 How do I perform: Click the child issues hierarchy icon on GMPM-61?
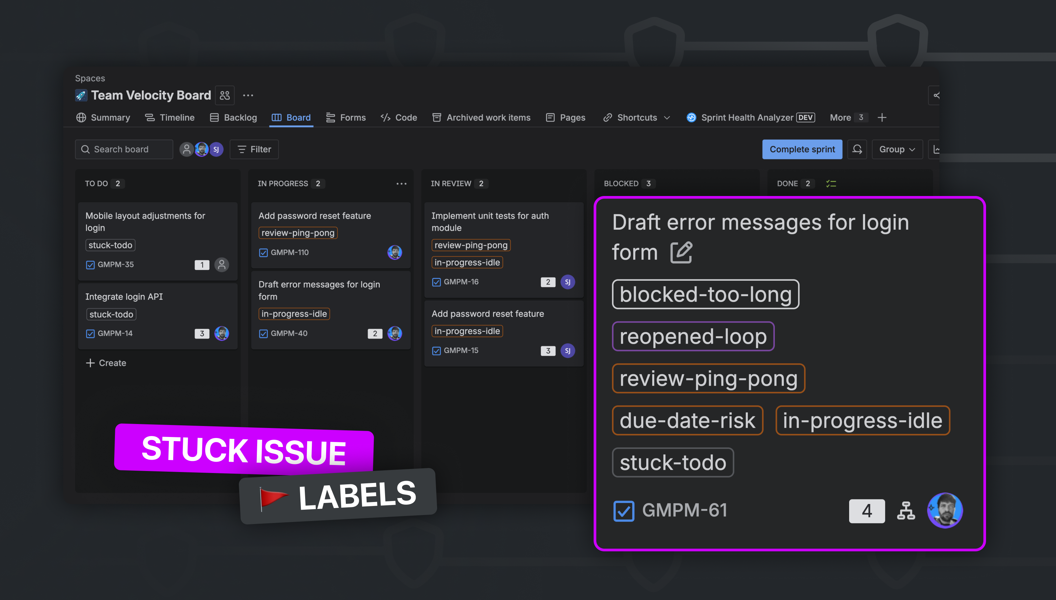(x=906, y=511)
